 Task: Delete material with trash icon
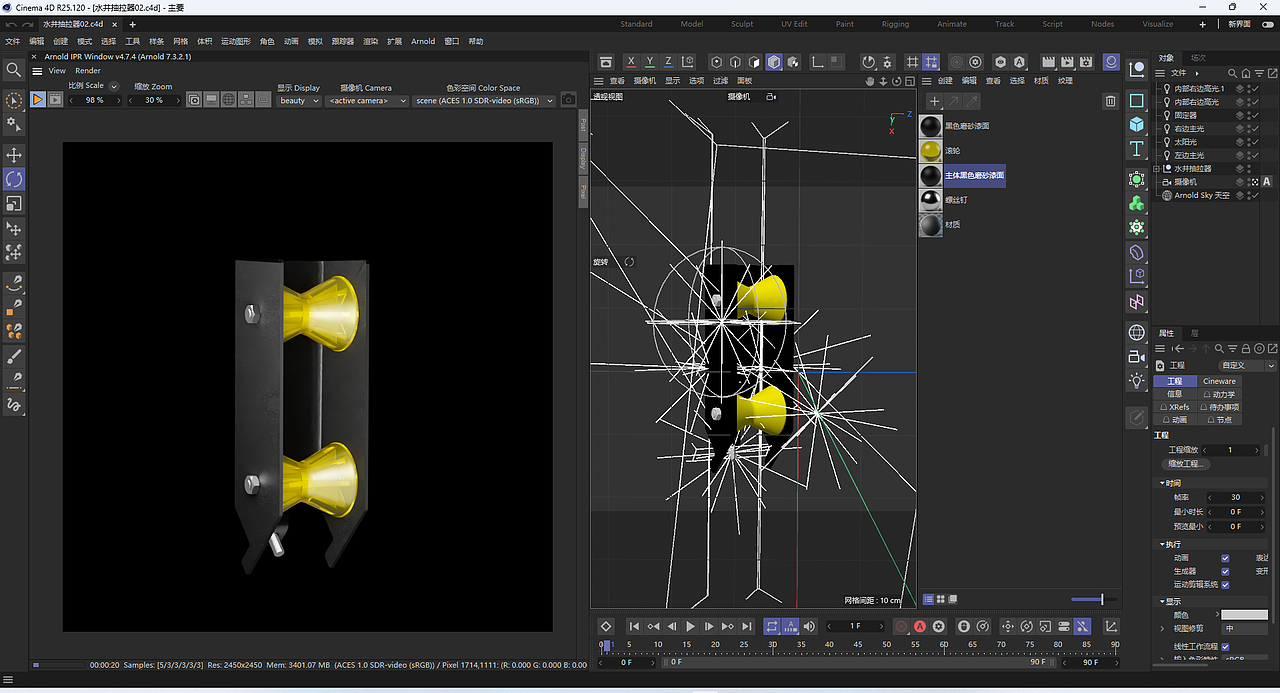coord(1110,101)
